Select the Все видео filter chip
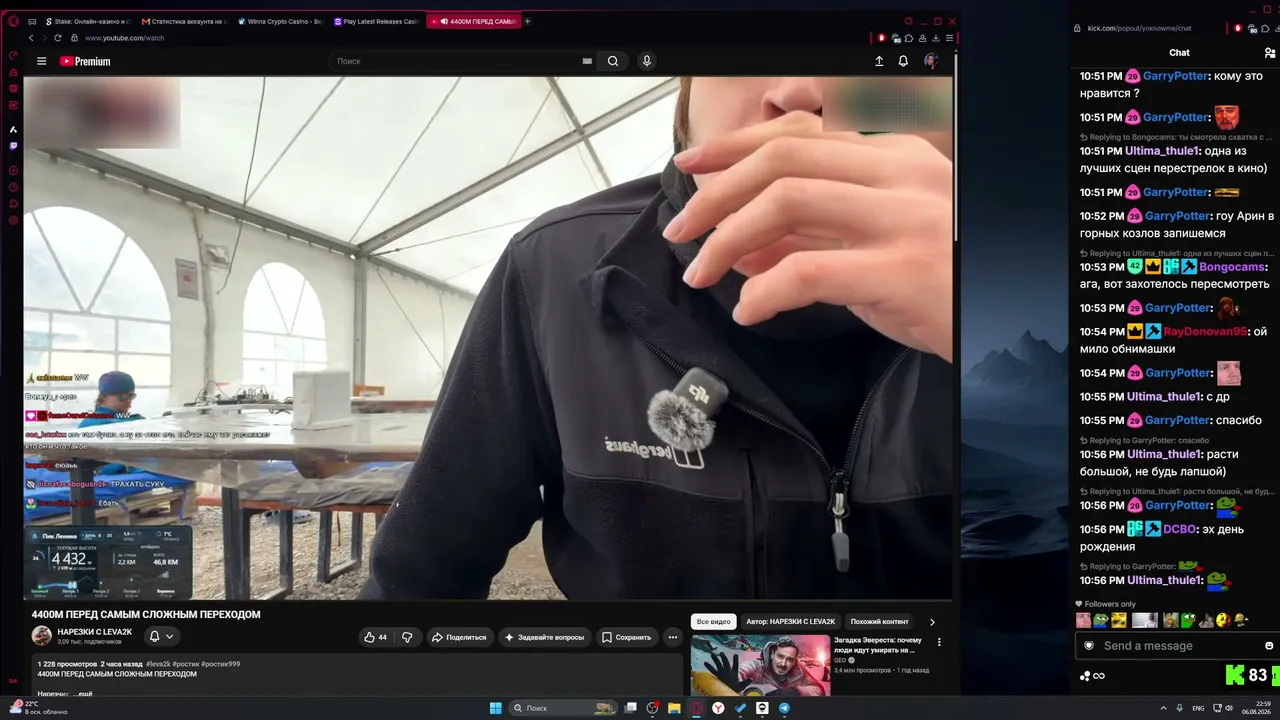Viewport: 1280px width, 720px height. point(714,622)
